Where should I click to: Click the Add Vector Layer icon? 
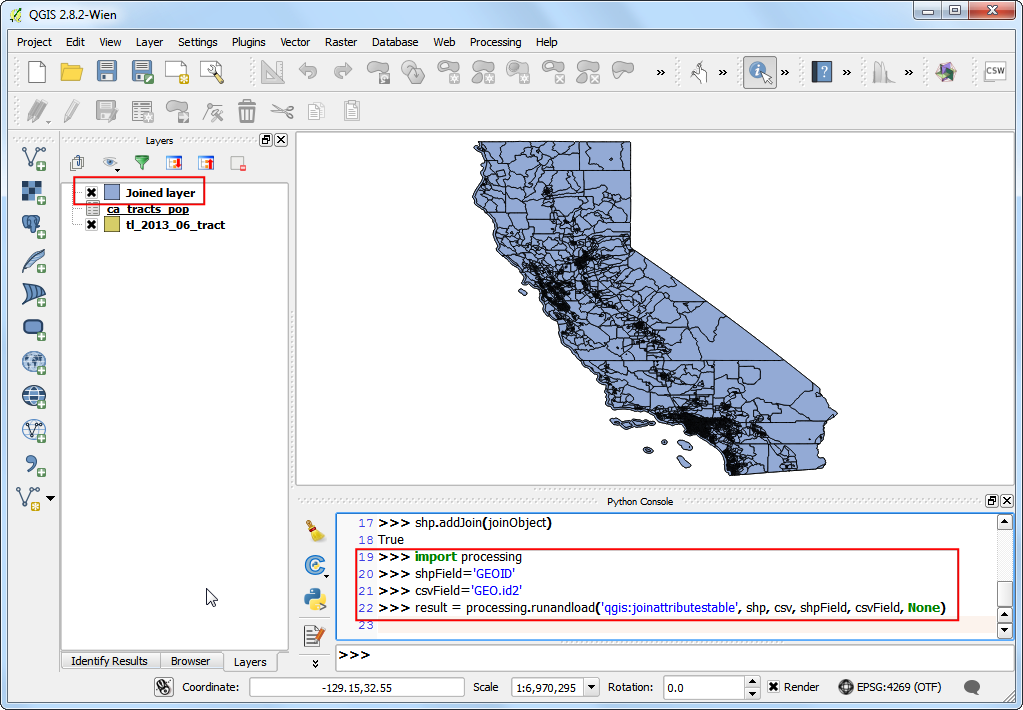coord(33,158)
